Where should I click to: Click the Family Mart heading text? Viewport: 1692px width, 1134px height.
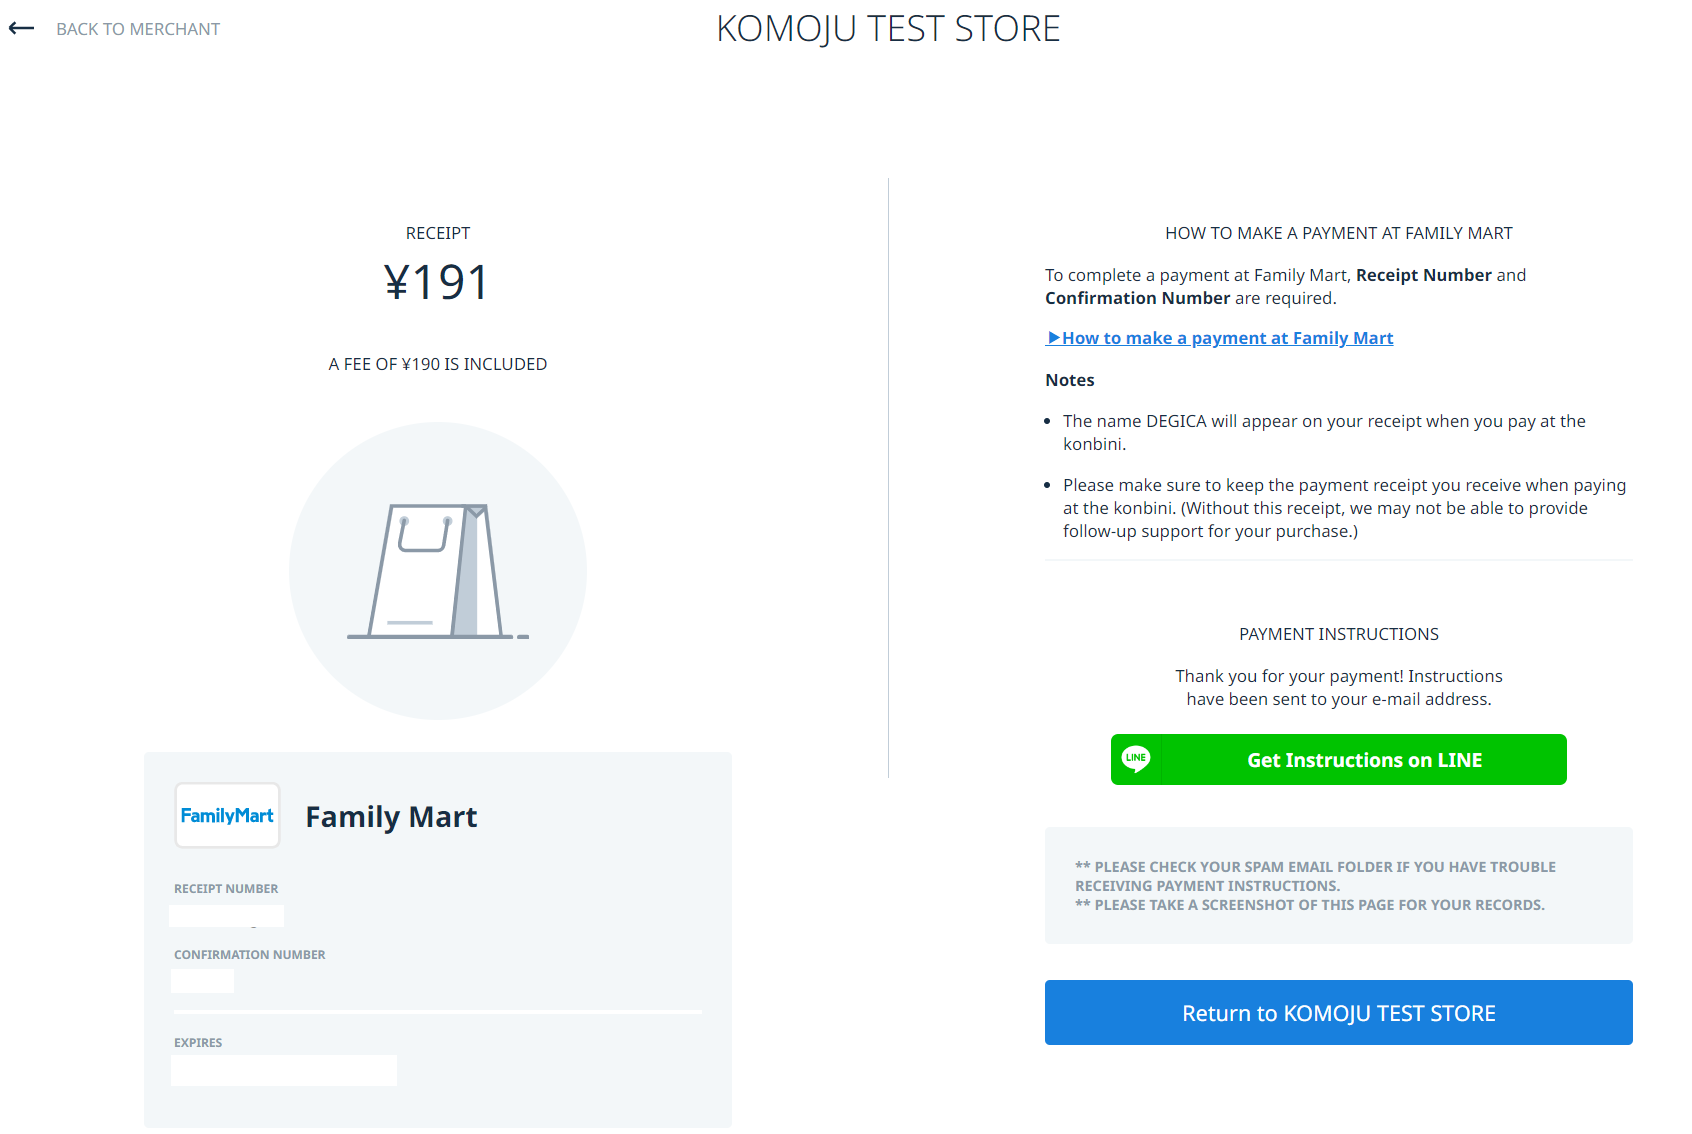pyautogui.click(x=391, y=817)
